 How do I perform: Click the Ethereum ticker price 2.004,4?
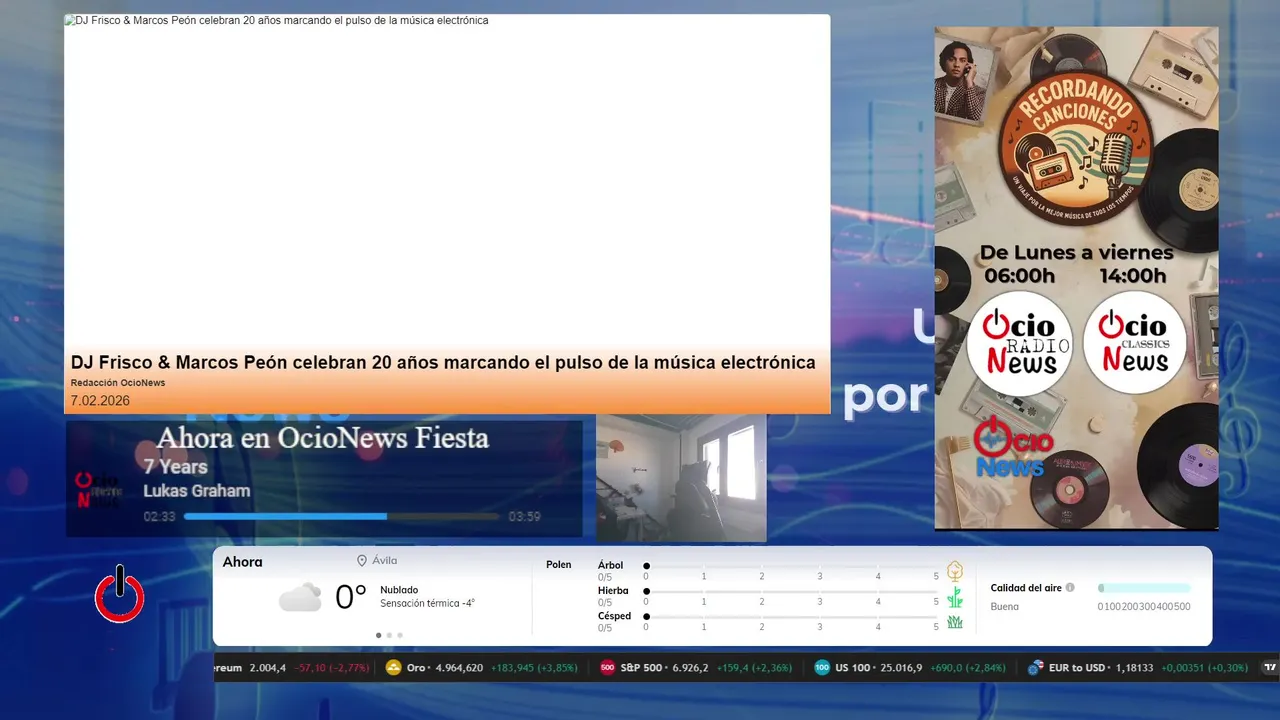268,668
